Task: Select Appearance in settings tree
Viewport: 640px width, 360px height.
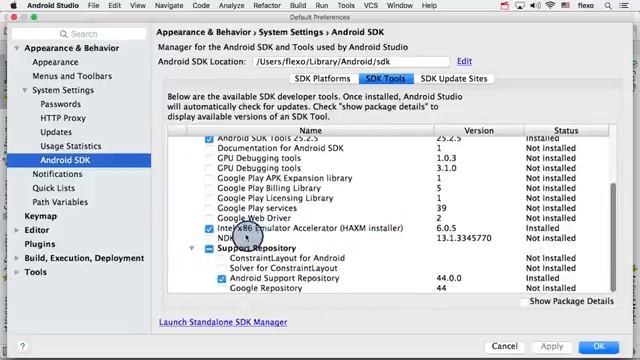Action: tap(56, 62)
